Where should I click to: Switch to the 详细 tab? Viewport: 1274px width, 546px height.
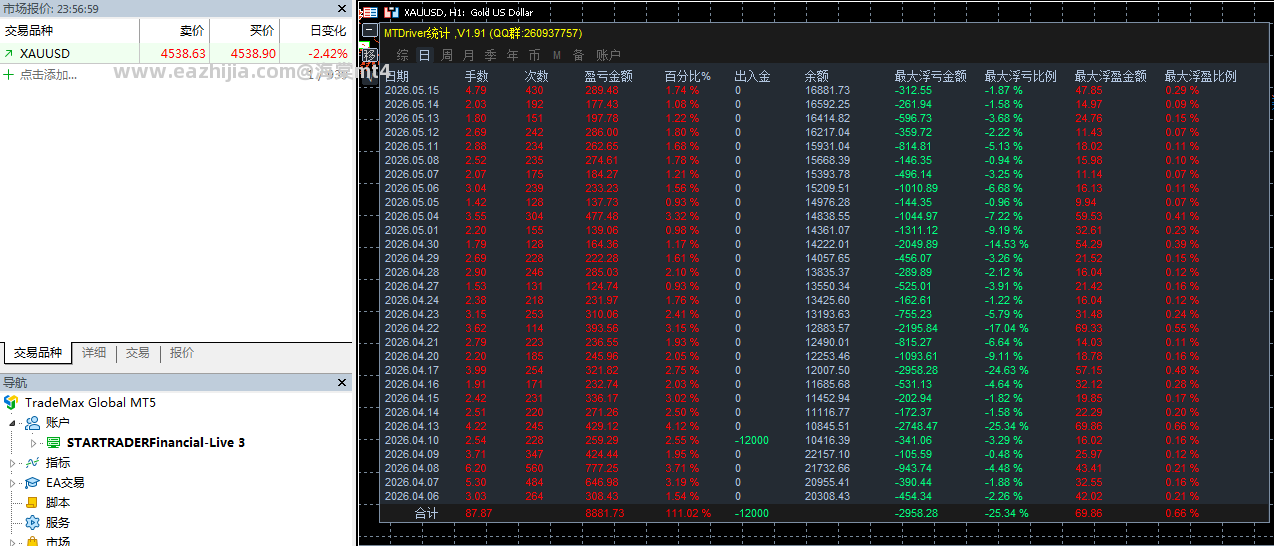tap(94, 353)
